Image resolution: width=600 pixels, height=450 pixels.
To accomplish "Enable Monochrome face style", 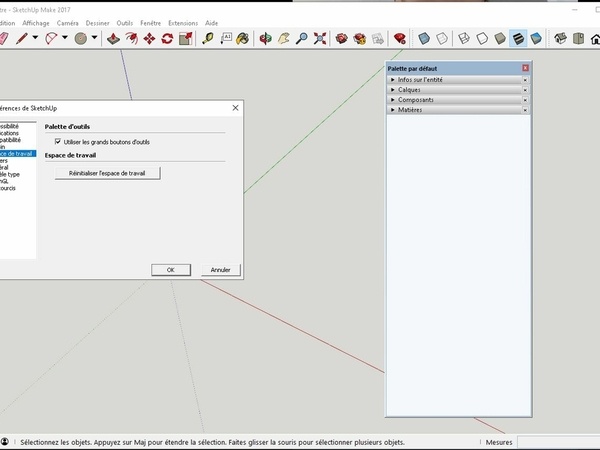I will (536, 39).
